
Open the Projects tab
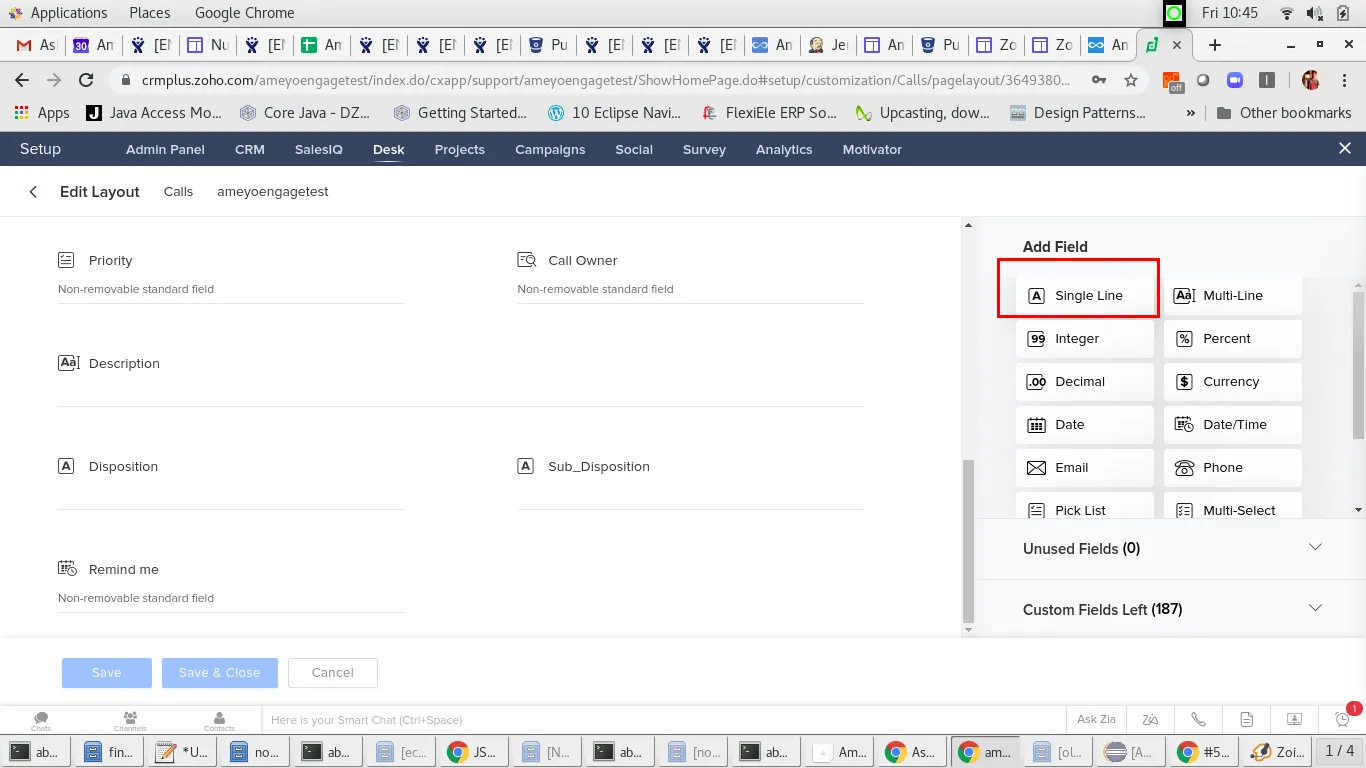460,149
